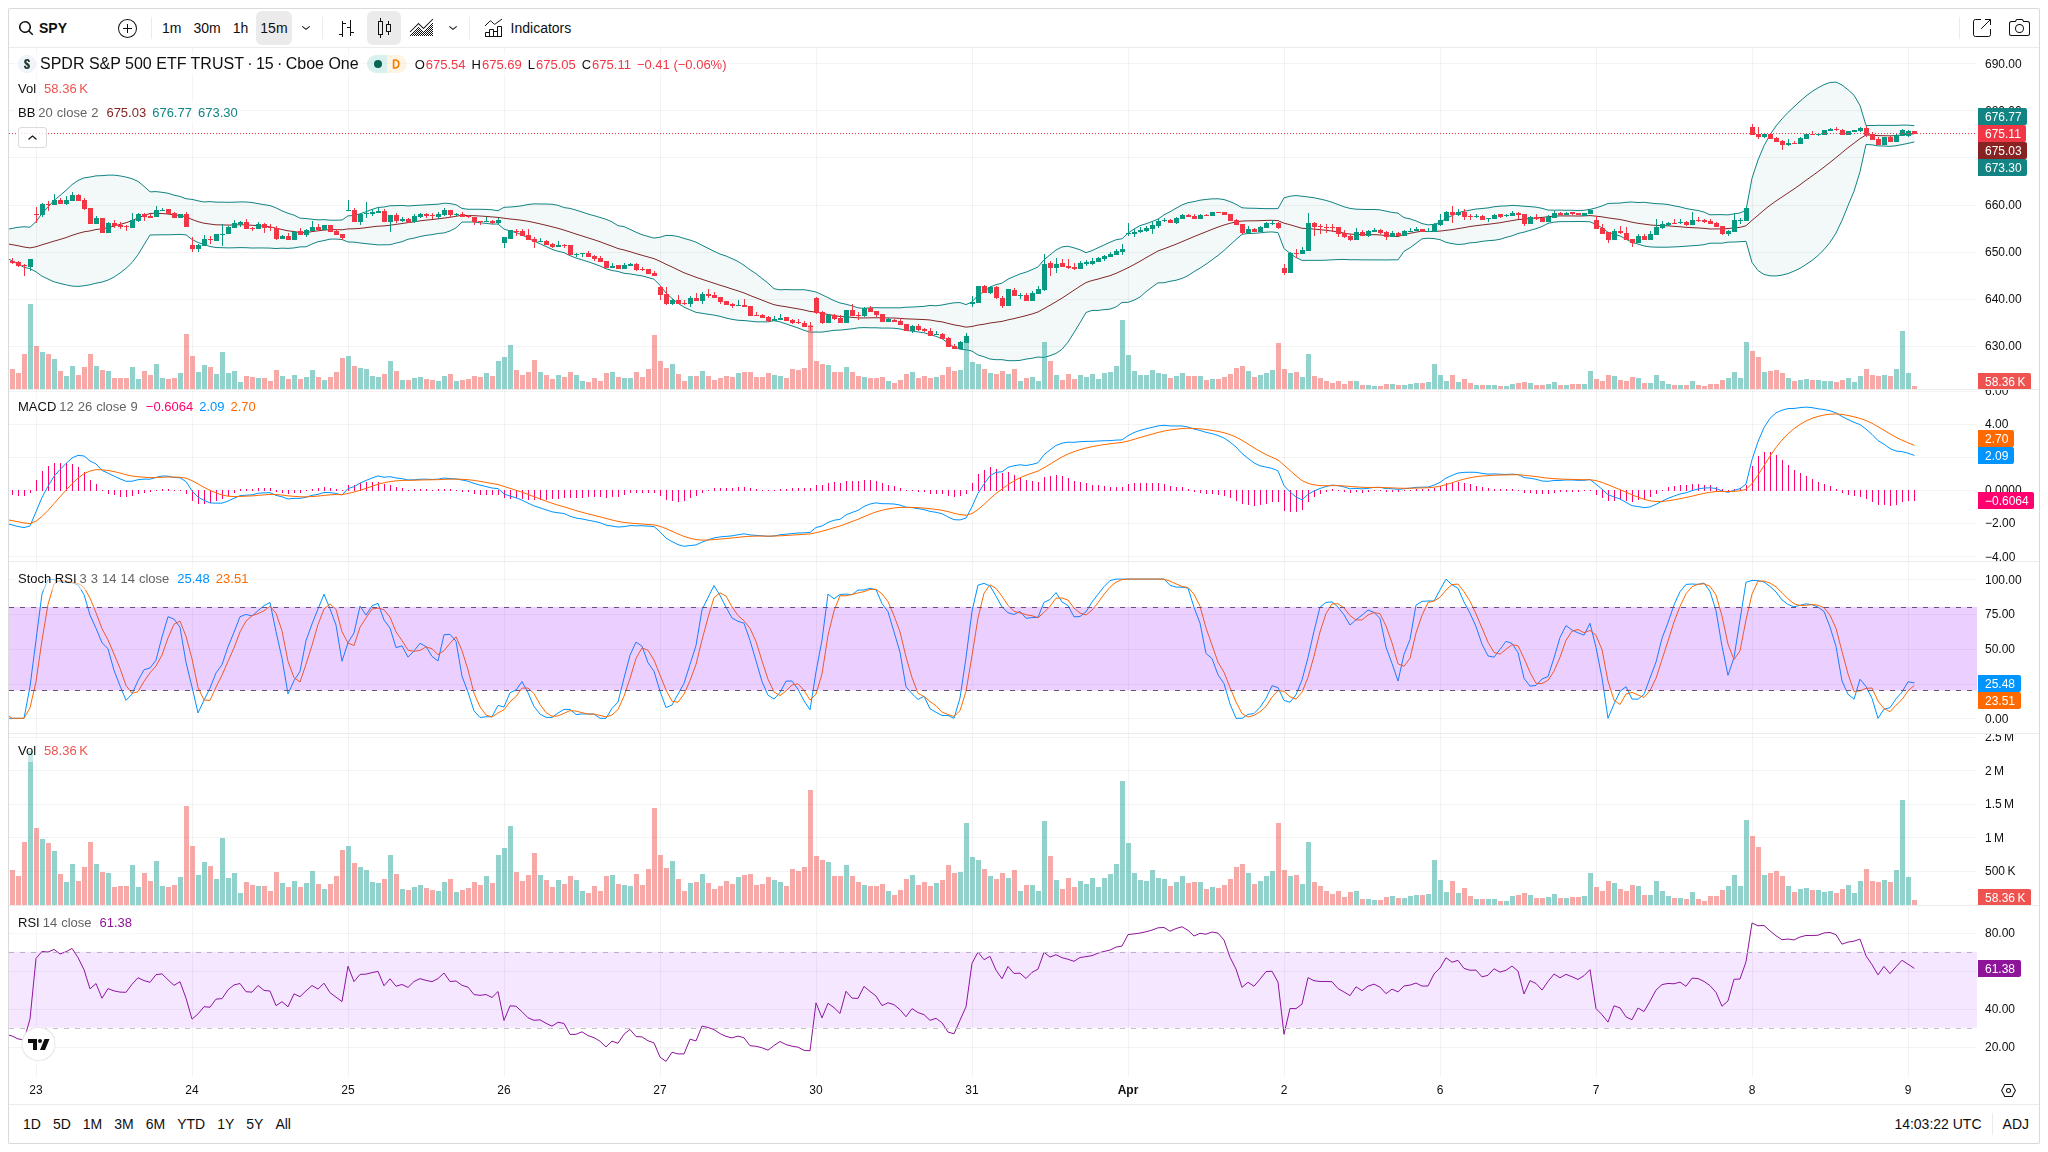Select the YTD date range
The height and width of the screenshot is (1152, 2048).
tap(190, 1124)
